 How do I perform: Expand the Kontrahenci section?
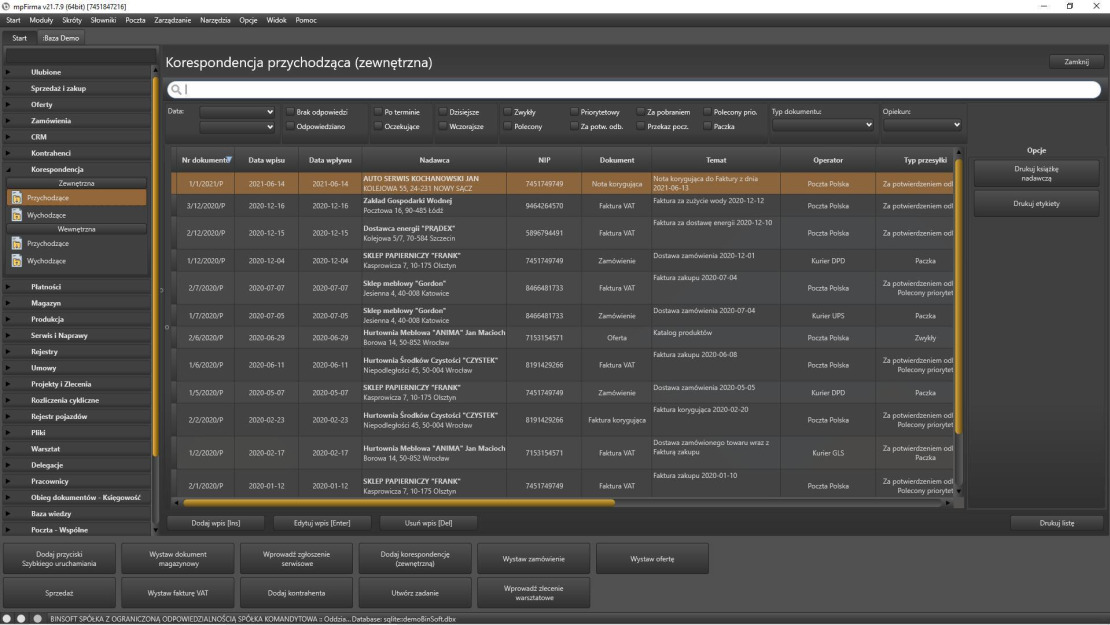pyautogui.click(x=8, y=153)
